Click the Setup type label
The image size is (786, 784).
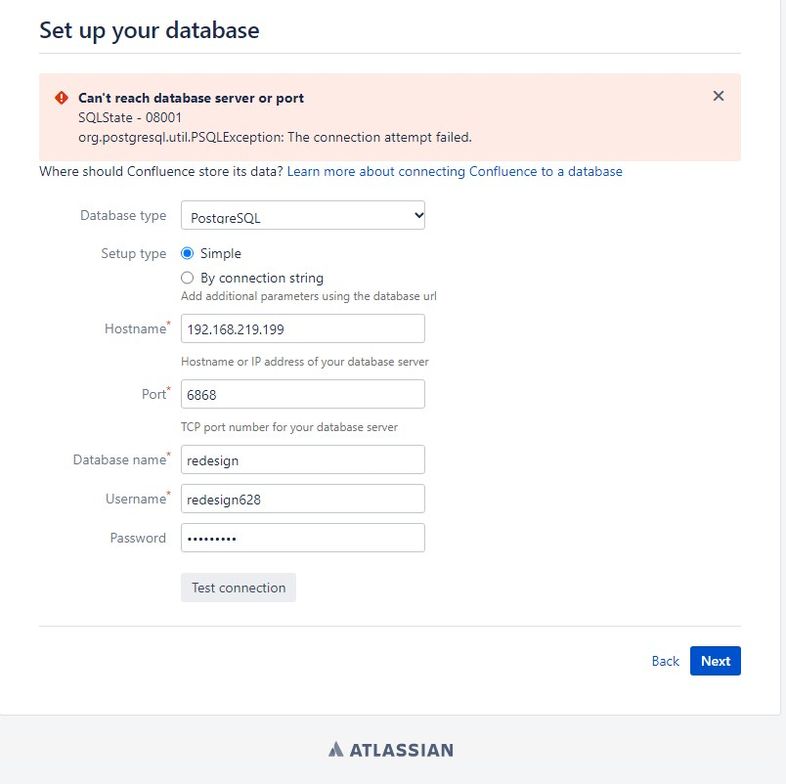pos(133,254)
